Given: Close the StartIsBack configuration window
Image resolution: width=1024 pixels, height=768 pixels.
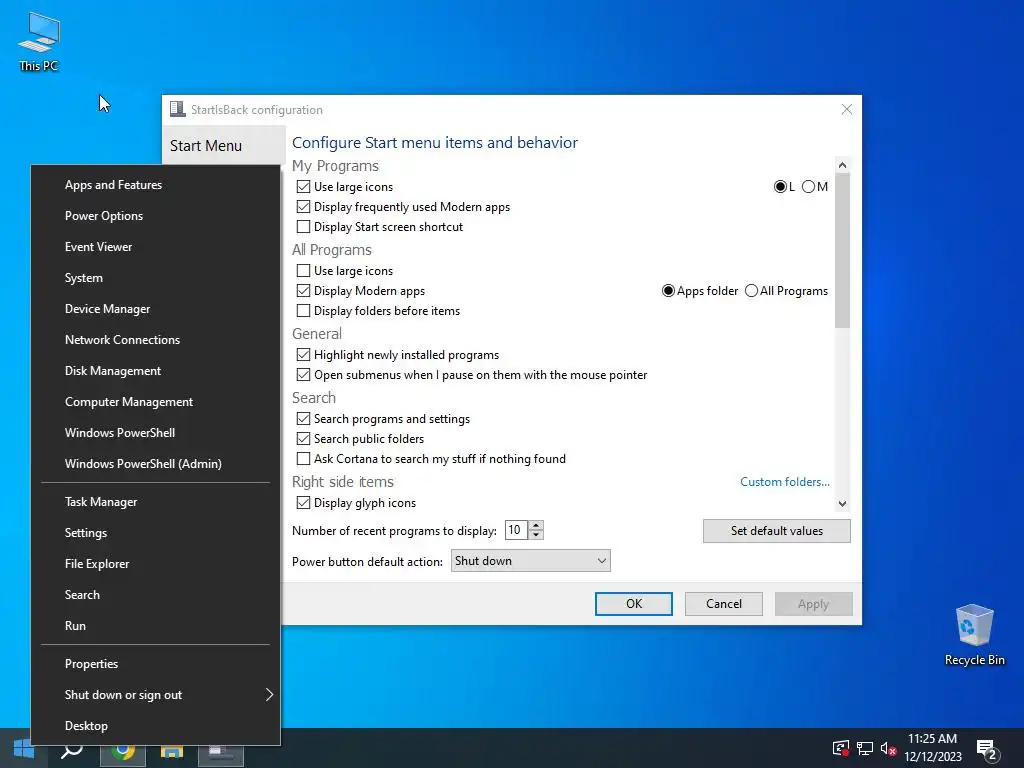Looking at the screenshot, I should (846, 109).
